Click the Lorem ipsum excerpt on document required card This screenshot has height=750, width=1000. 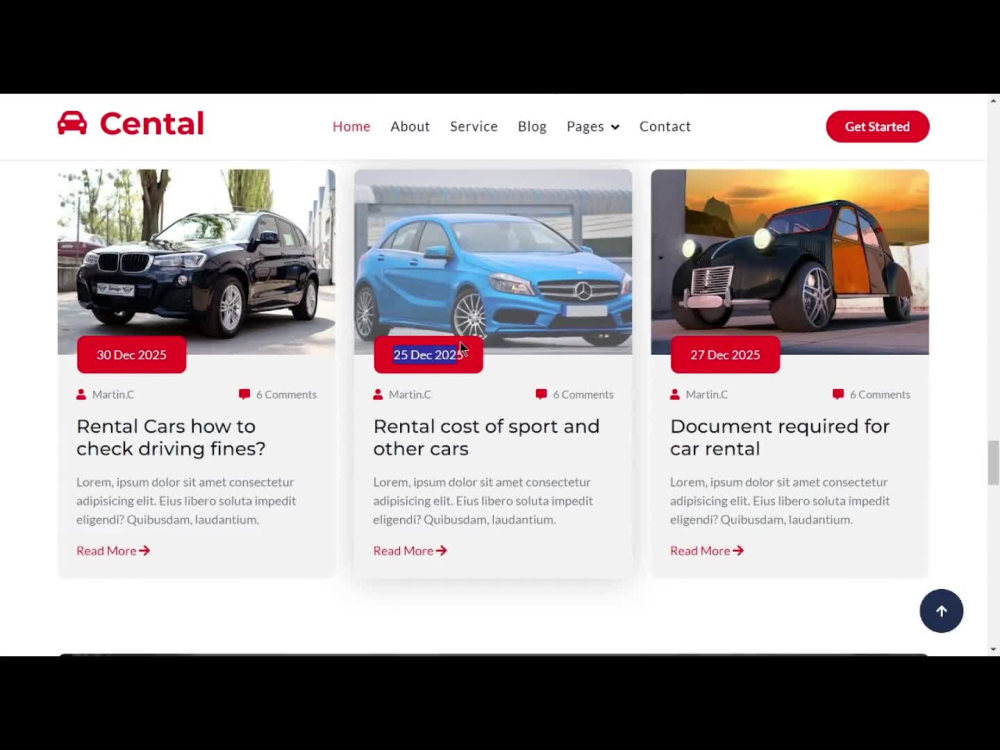pyautogui.click(x=780, y=501)
